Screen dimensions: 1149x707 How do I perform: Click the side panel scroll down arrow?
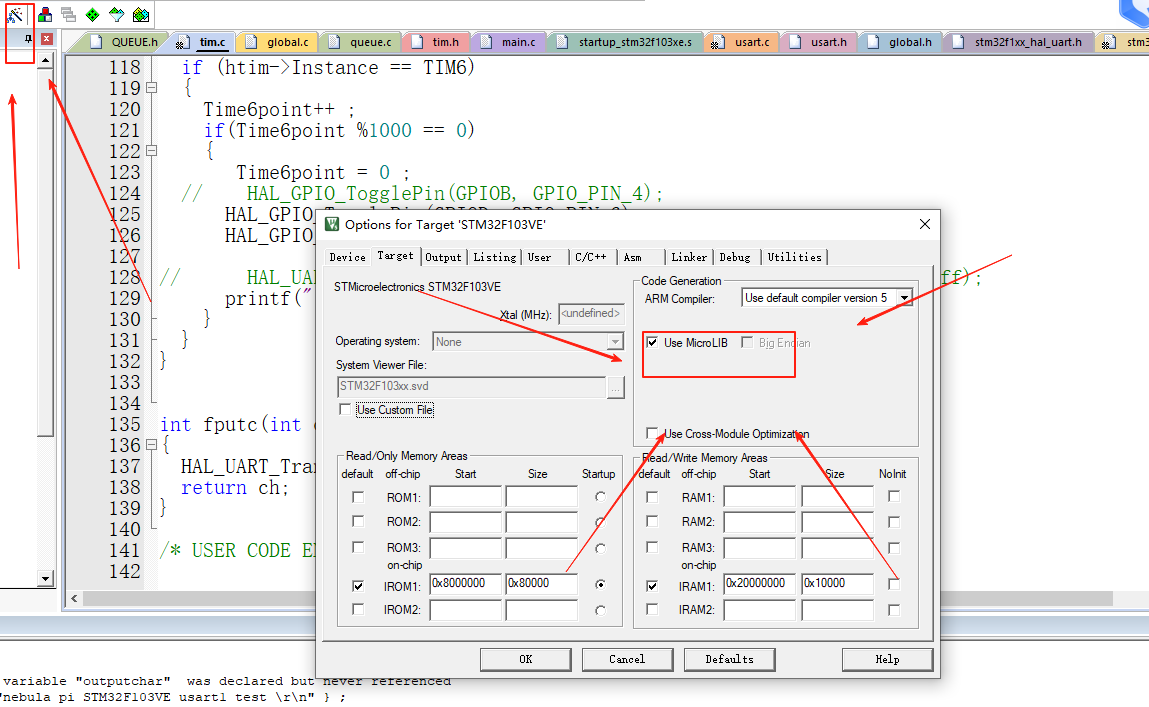point(45,579)
